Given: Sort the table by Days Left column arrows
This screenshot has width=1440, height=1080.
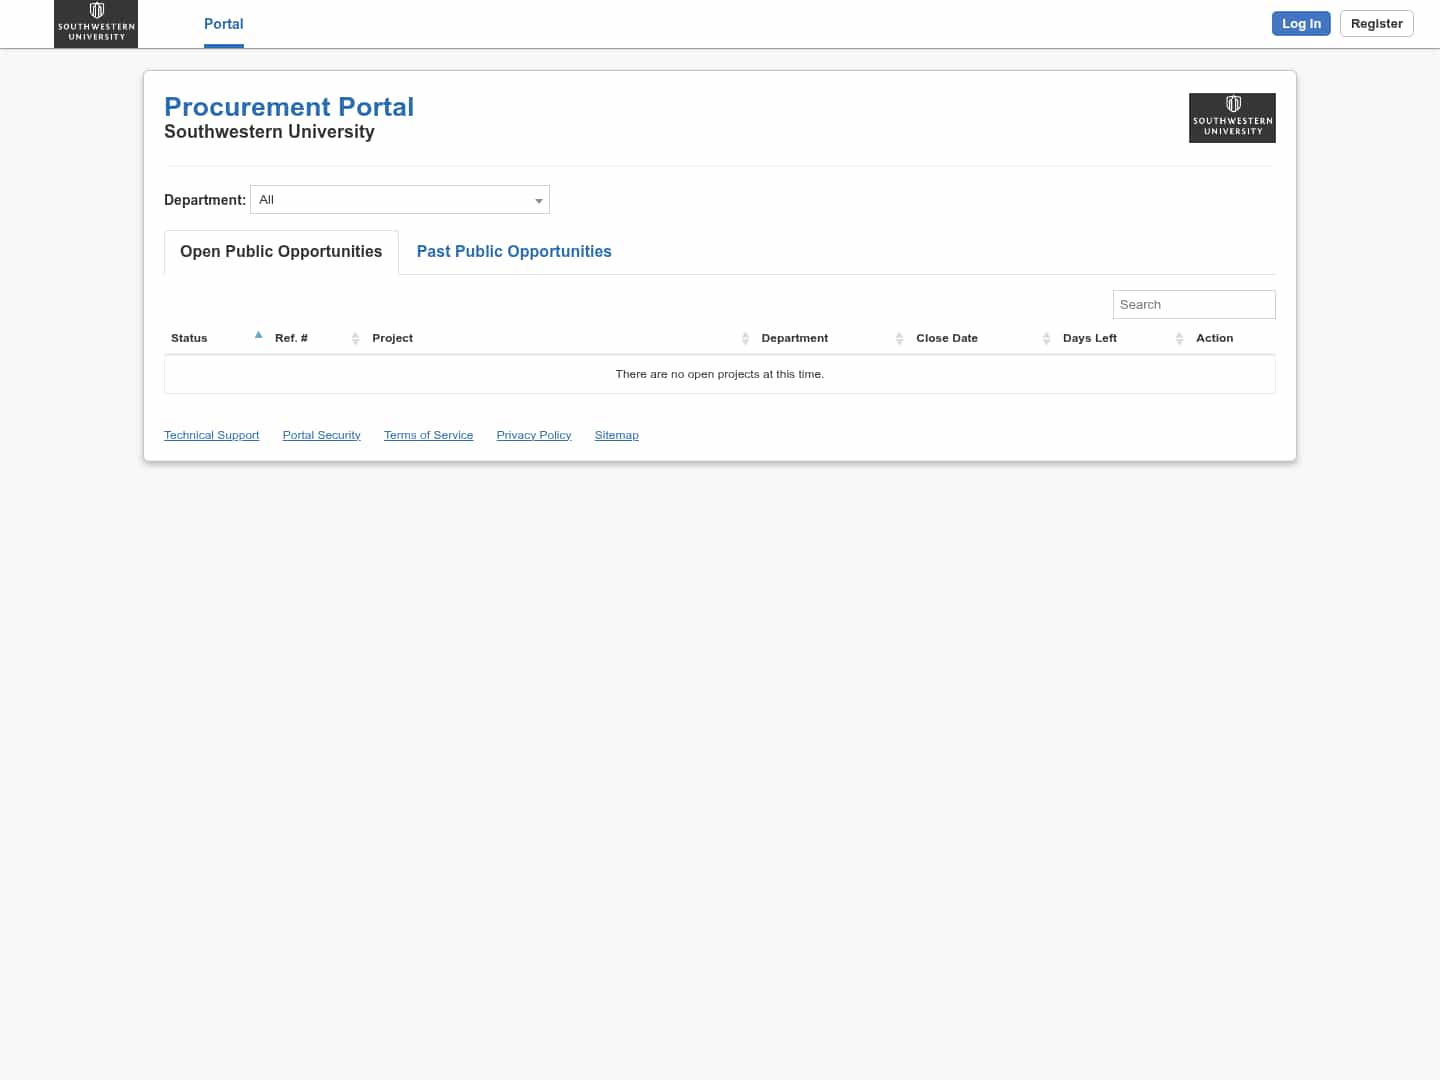Looking at the screenshot, I should [1179, 338].
